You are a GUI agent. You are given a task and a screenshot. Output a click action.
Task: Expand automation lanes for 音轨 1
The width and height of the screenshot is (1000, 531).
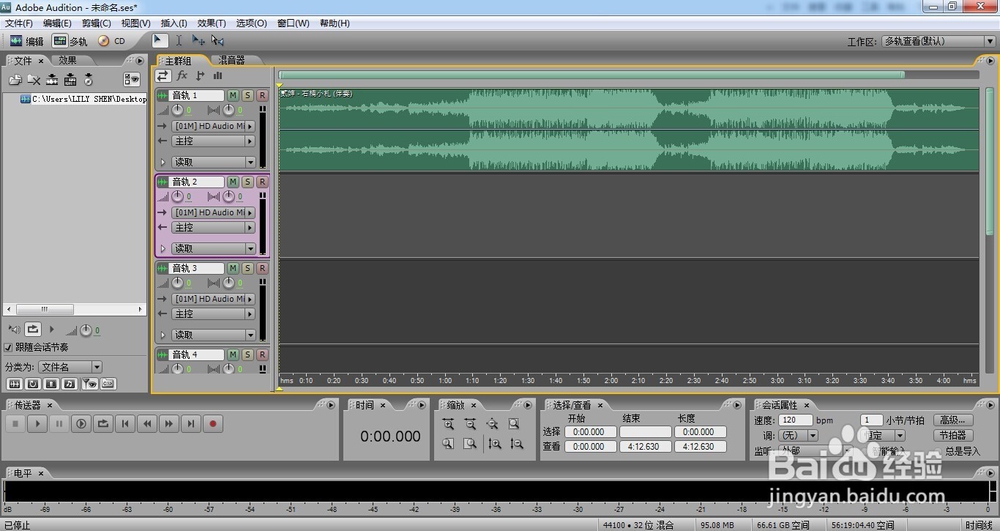pos(163,162)
